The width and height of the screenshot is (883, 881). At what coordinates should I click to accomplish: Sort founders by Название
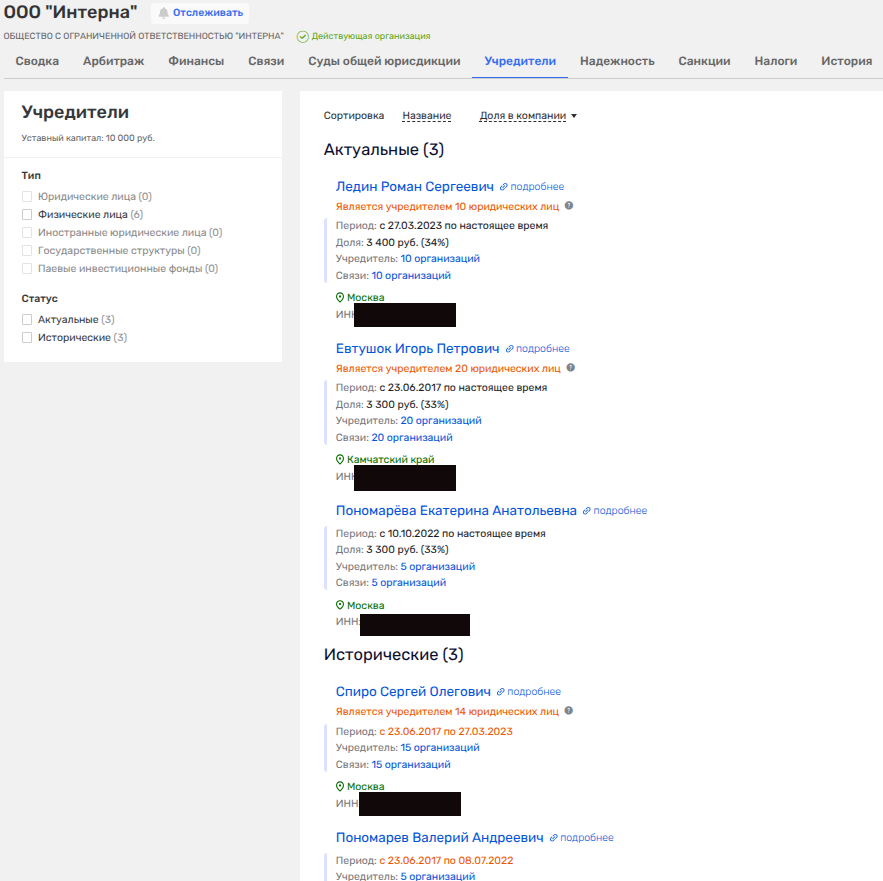tap(426, 116)
